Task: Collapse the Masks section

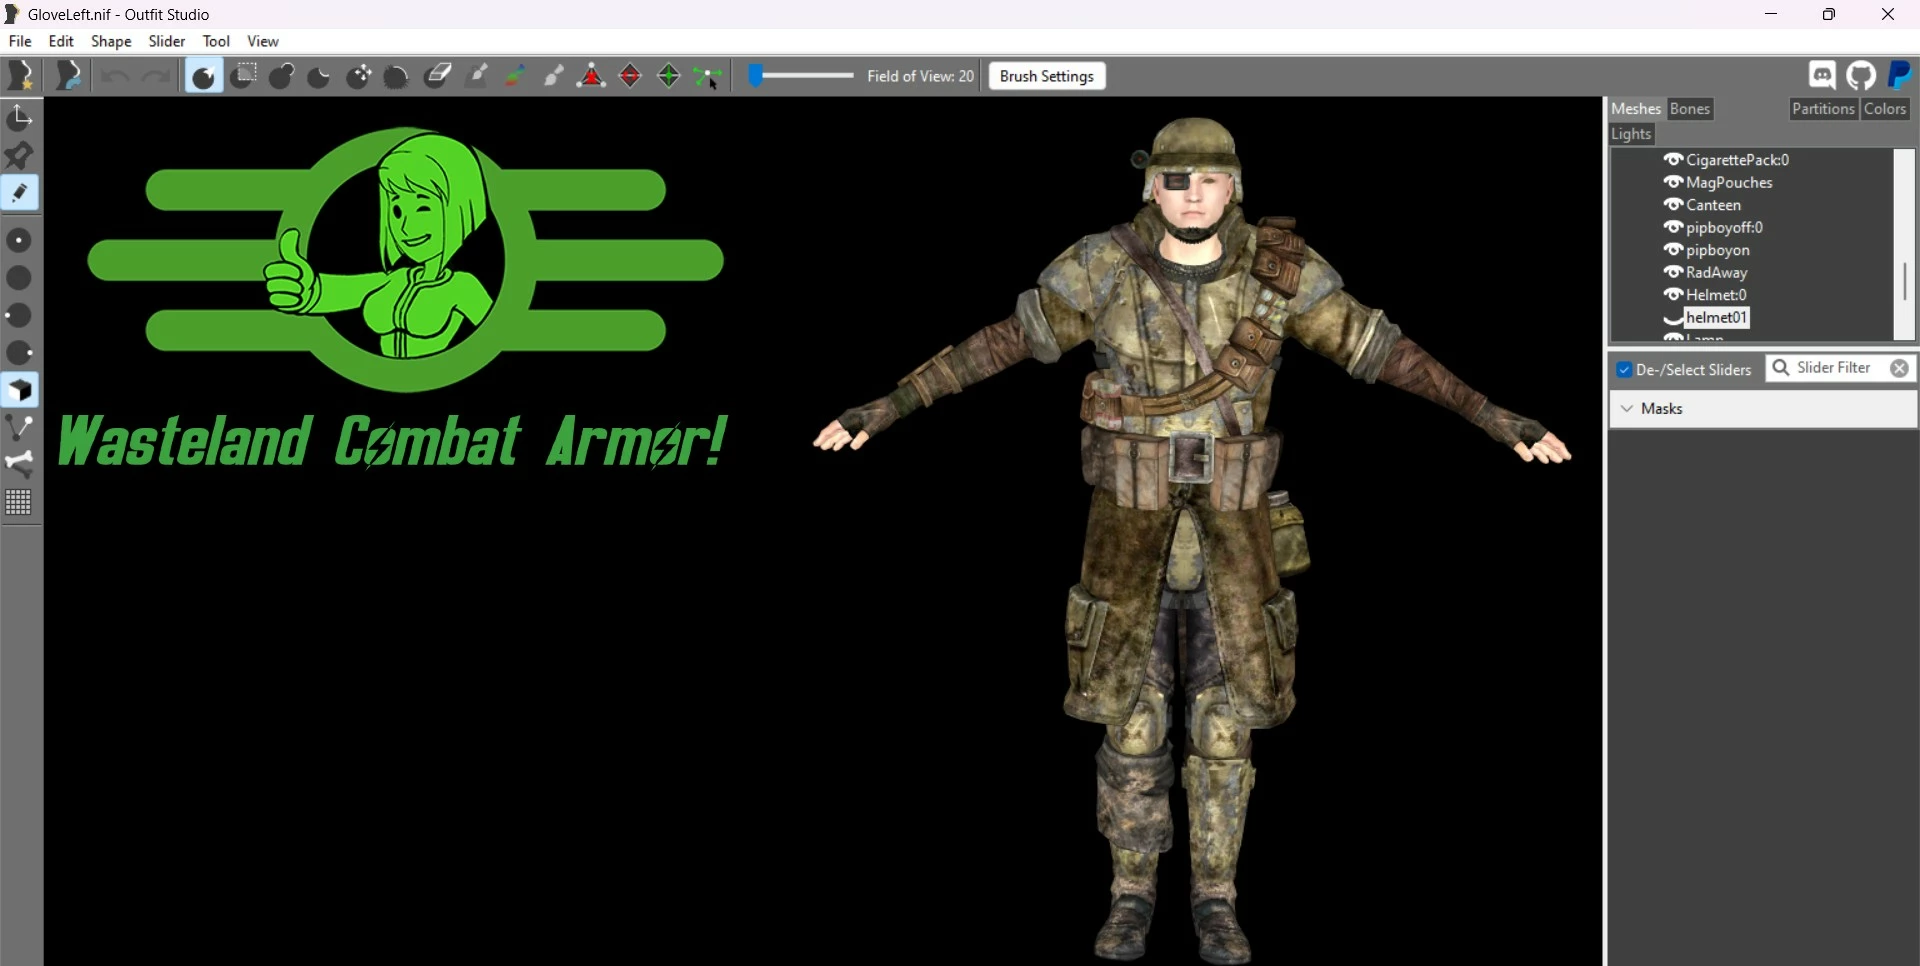Action: pos(1627,409)
